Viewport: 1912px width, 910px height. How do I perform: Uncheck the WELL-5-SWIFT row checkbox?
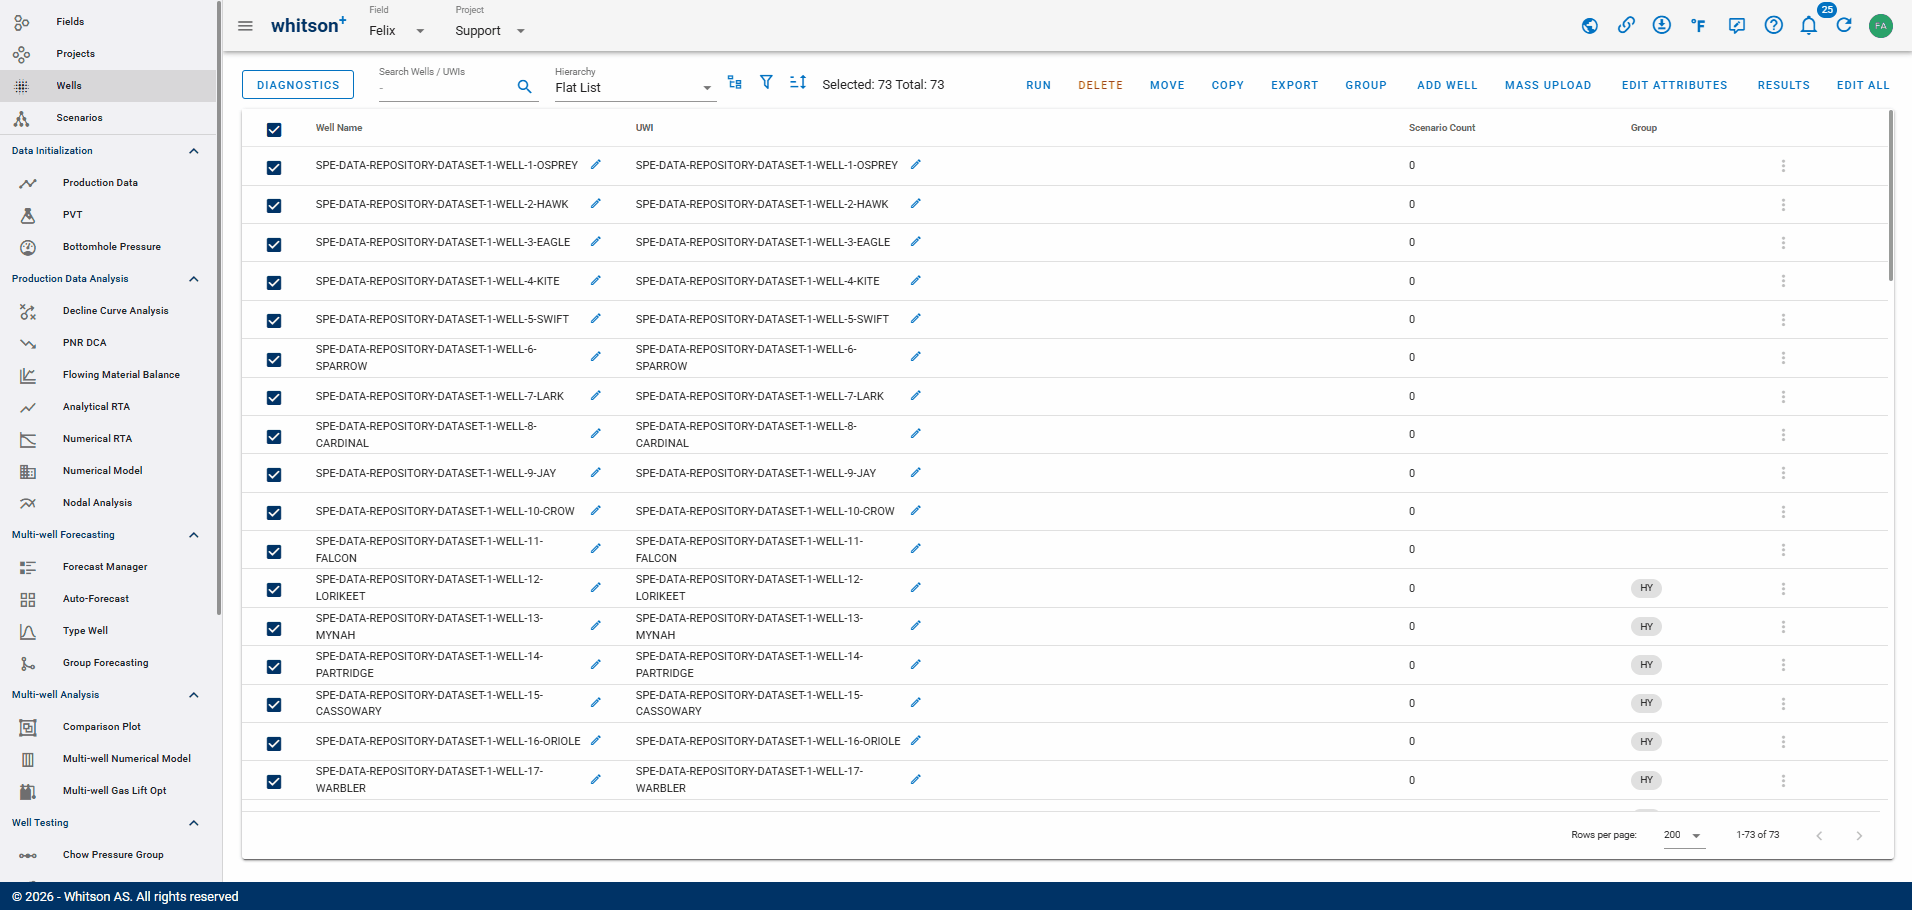point(274,321)
